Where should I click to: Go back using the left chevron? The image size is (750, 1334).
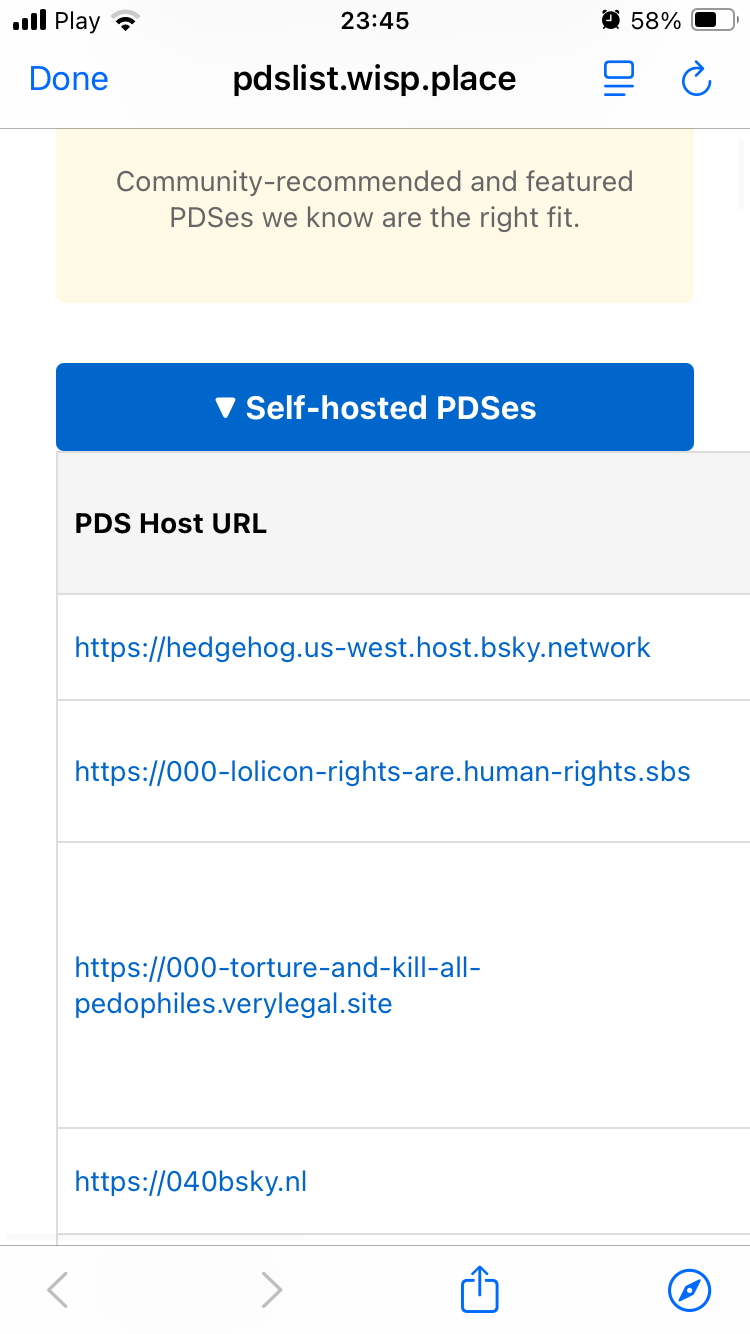58,1290
